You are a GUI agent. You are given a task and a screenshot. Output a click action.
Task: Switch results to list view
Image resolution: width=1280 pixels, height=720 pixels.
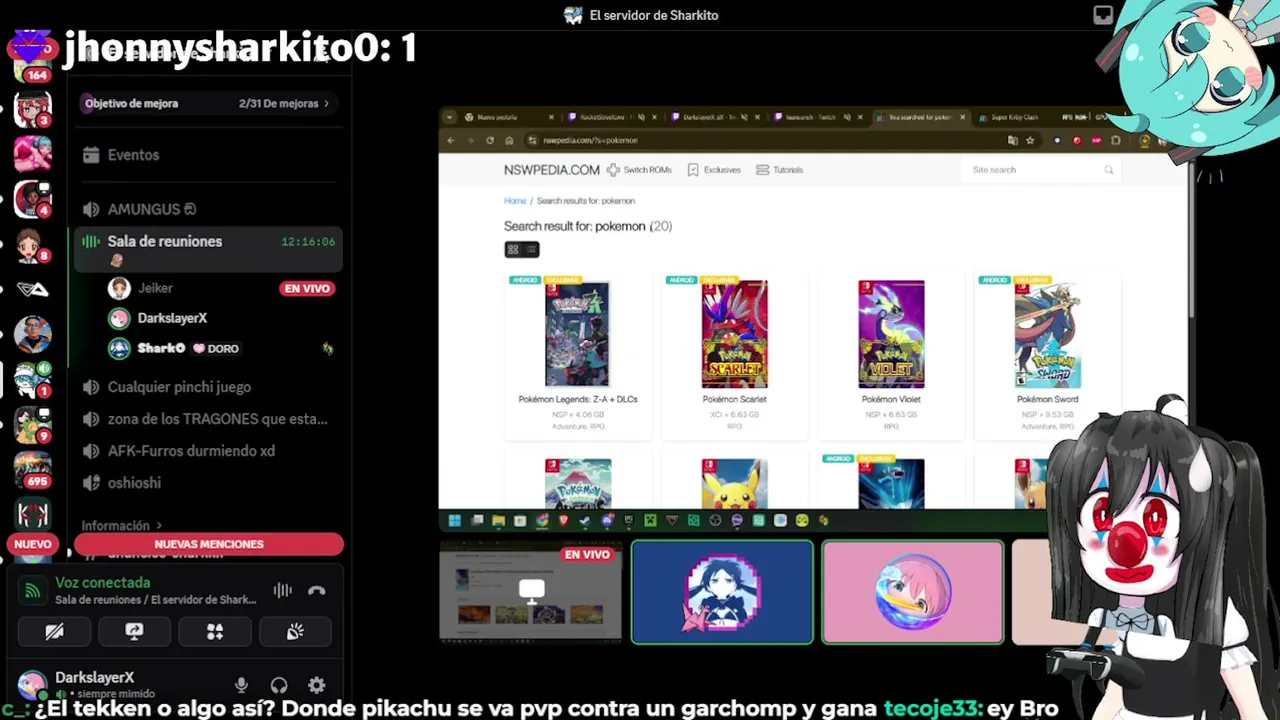point(531,250)
